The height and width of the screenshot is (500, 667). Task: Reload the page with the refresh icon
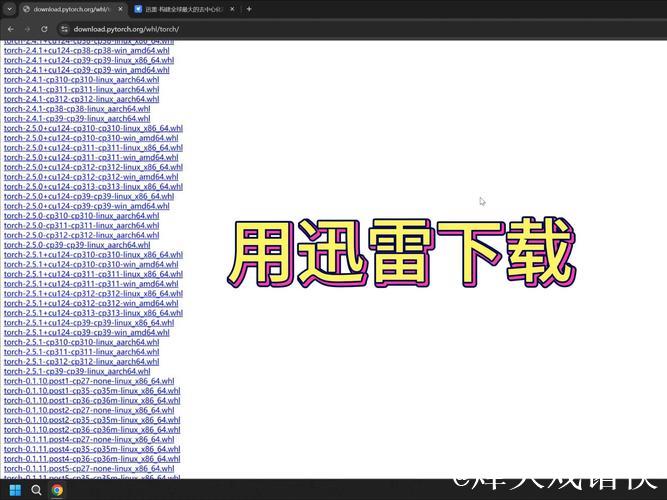click(x=44, y=29)
